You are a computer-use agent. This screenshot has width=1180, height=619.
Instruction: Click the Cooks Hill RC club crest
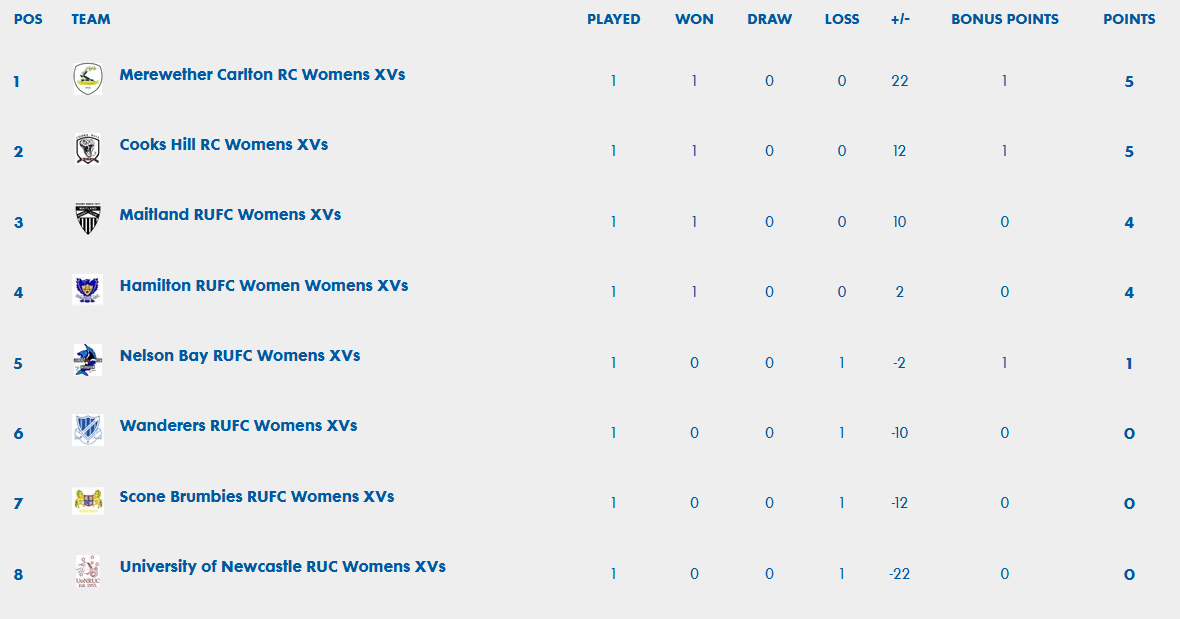(x=87, y=149)
